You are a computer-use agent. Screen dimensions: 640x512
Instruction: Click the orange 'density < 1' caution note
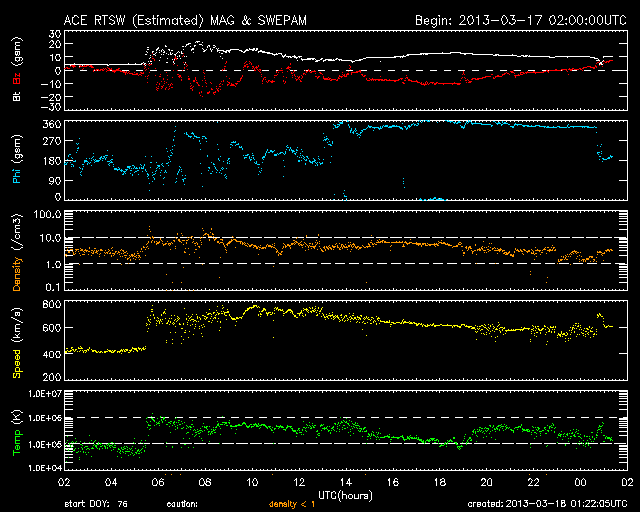pos(292,505)
